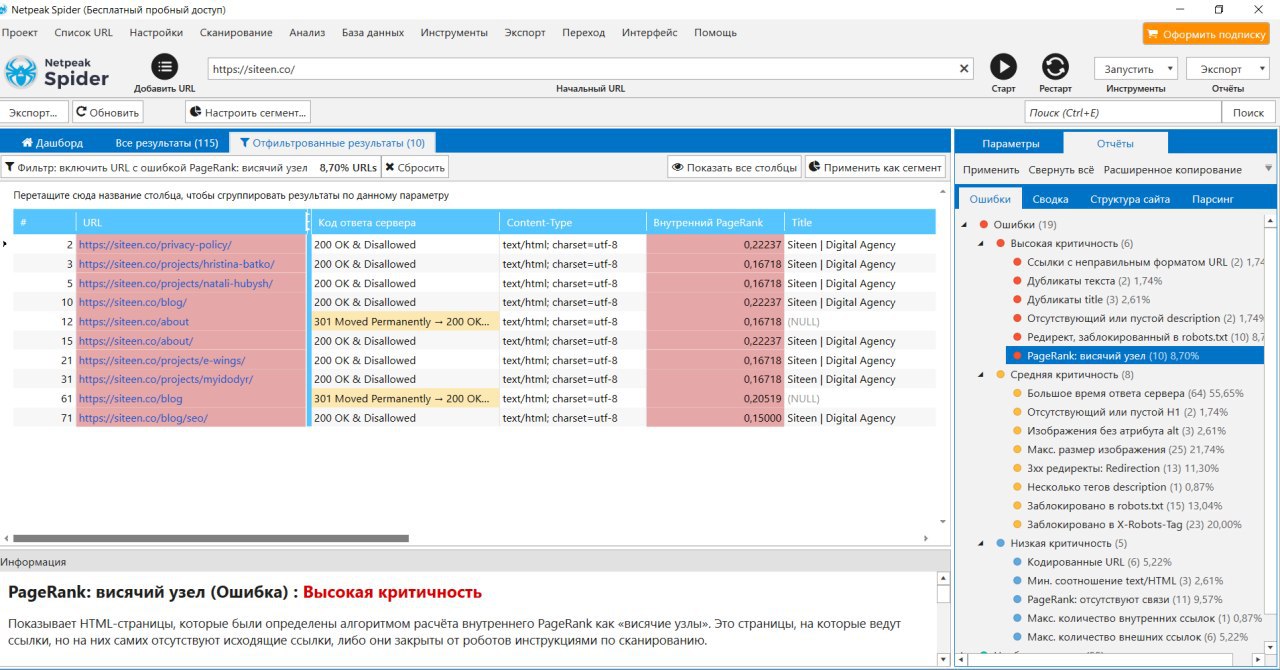
Task: Clear the starting URL with the X icon
Action: click(965, 69)
